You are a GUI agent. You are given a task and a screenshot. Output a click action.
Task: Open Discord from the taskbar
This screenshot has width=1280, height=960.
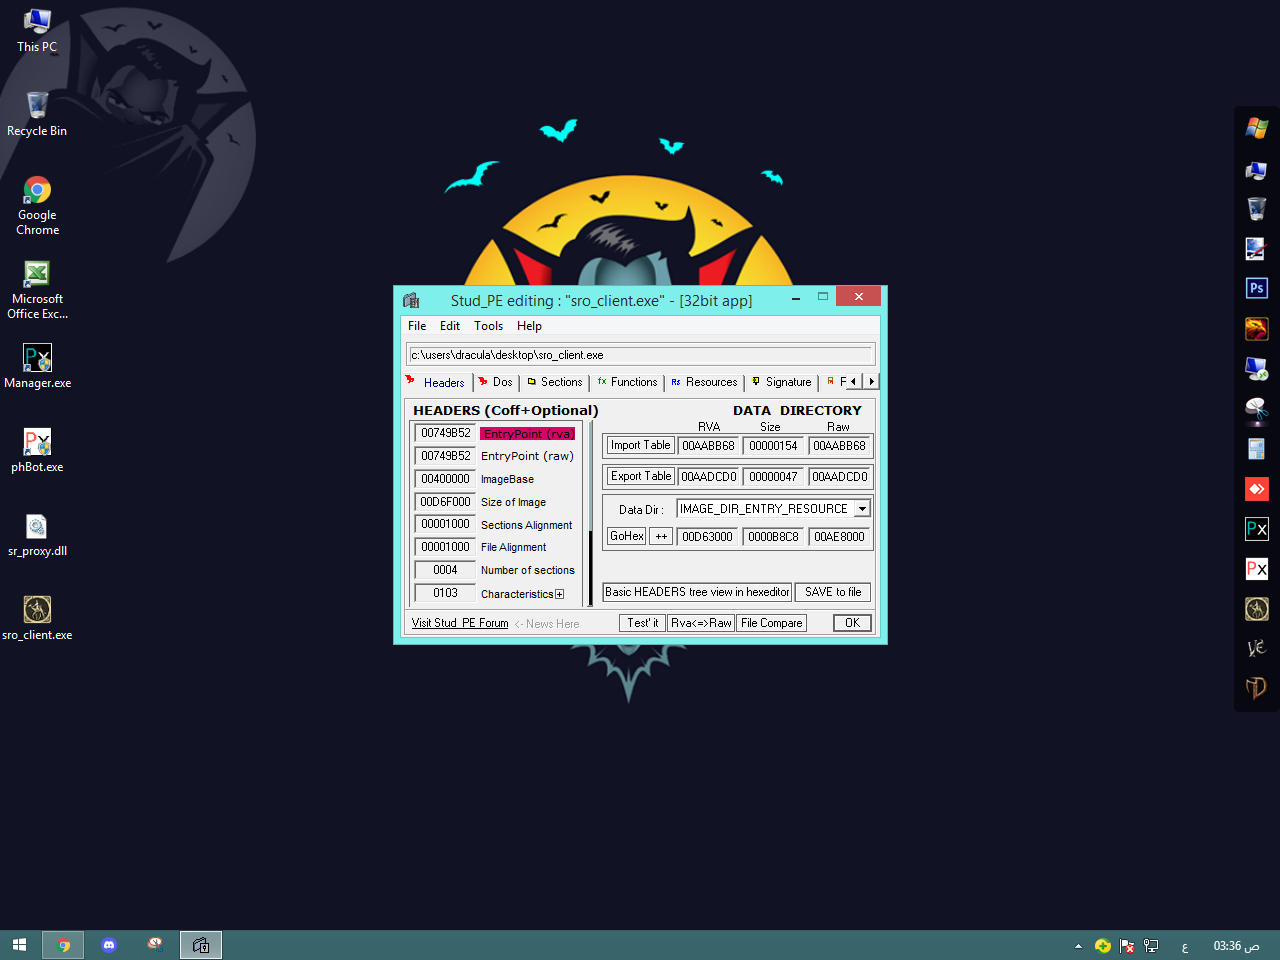109,945
